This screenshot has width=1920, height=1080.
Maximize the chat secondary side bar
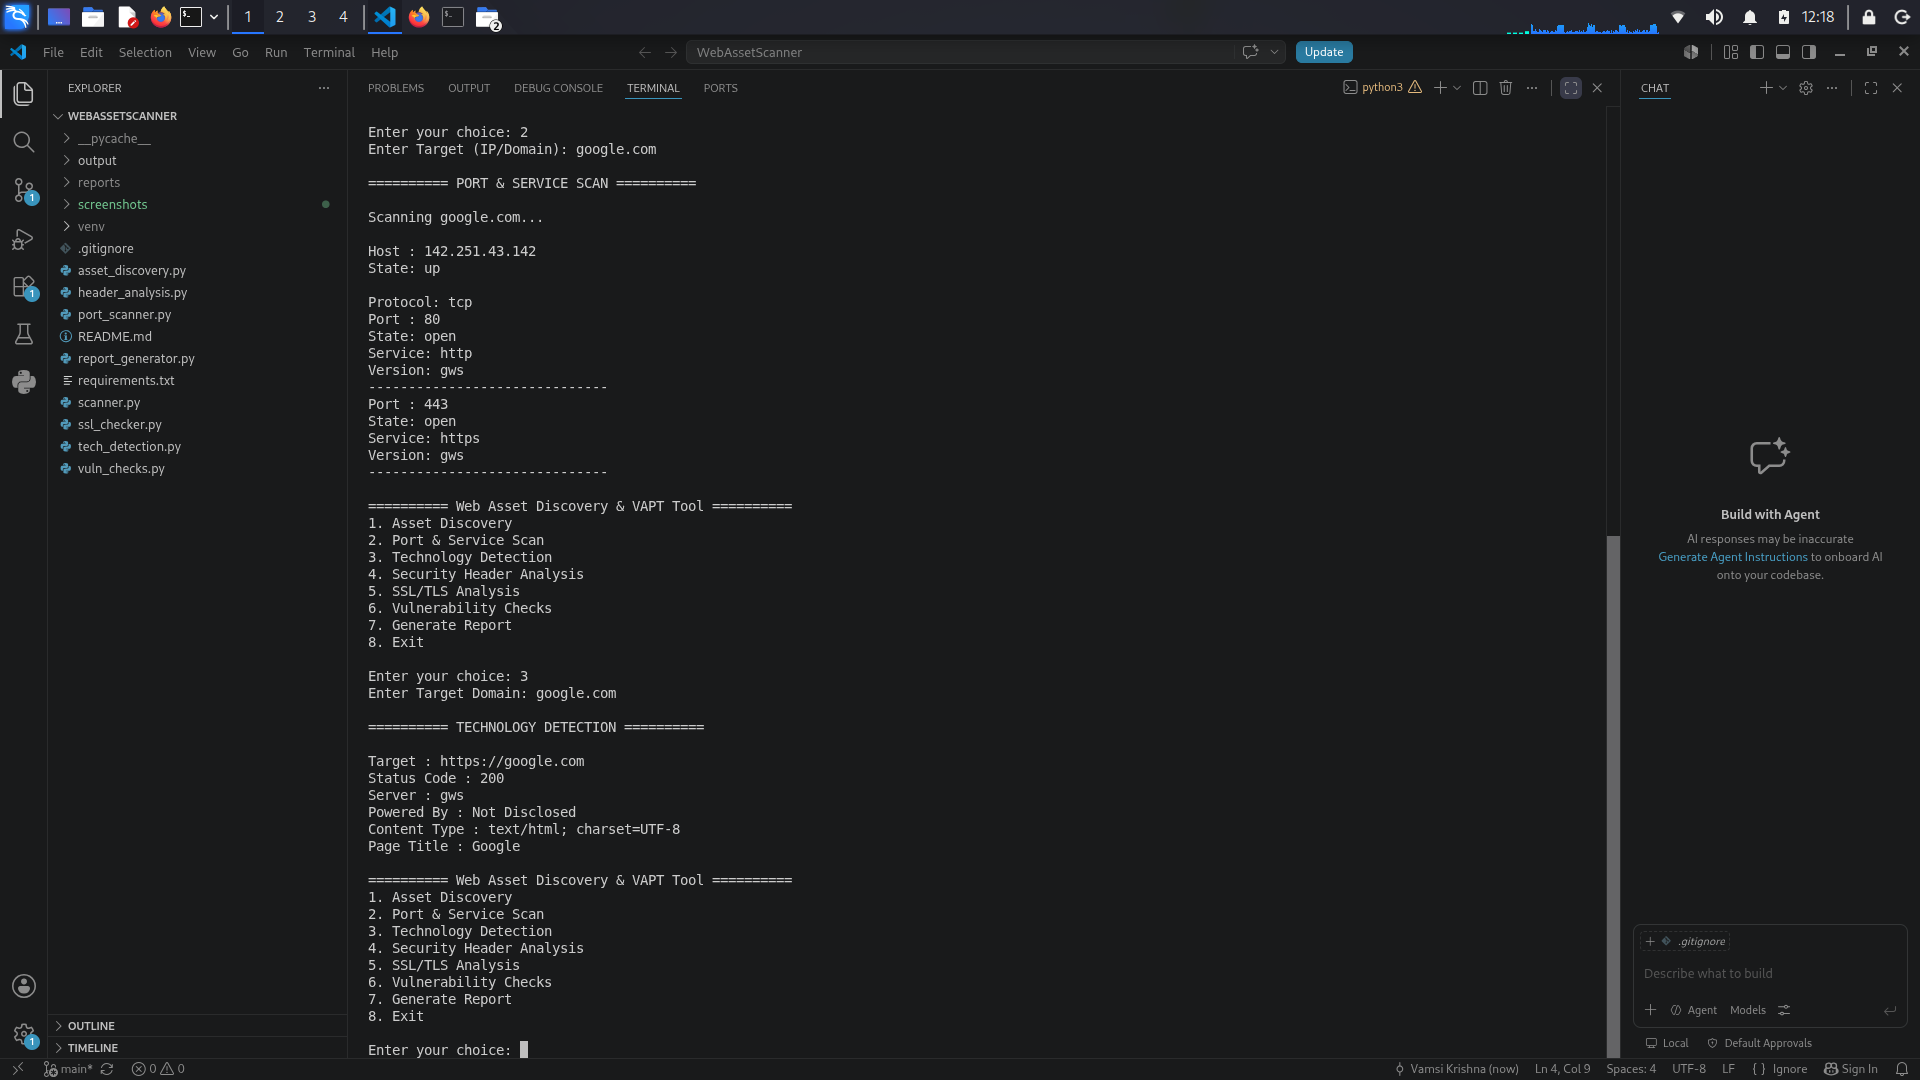tap(1871, 88)
